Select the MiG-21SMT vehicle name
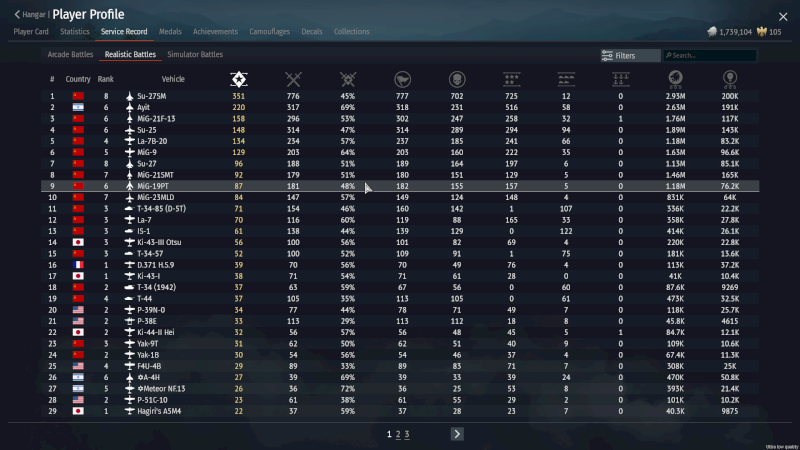The width and height of the screenshot is (800, 450). 156,175
